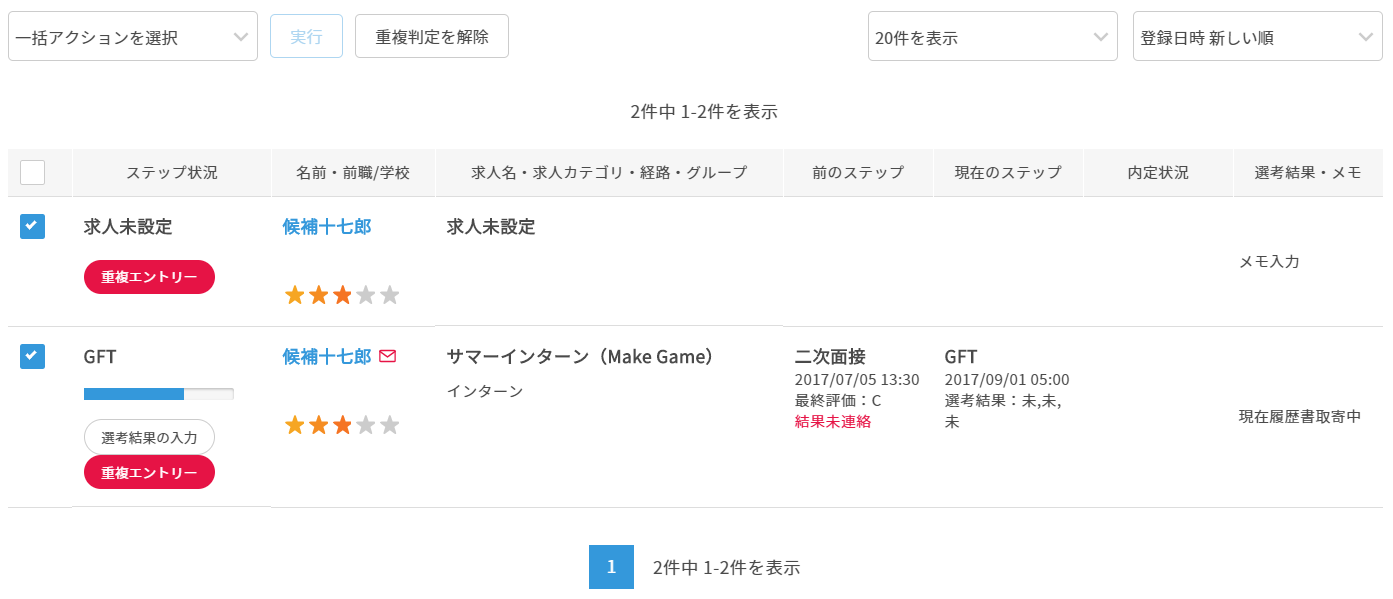1393x599 pixels.
Task: Open the 一括アクションを選択 dropdown
Action: point(133,37)
